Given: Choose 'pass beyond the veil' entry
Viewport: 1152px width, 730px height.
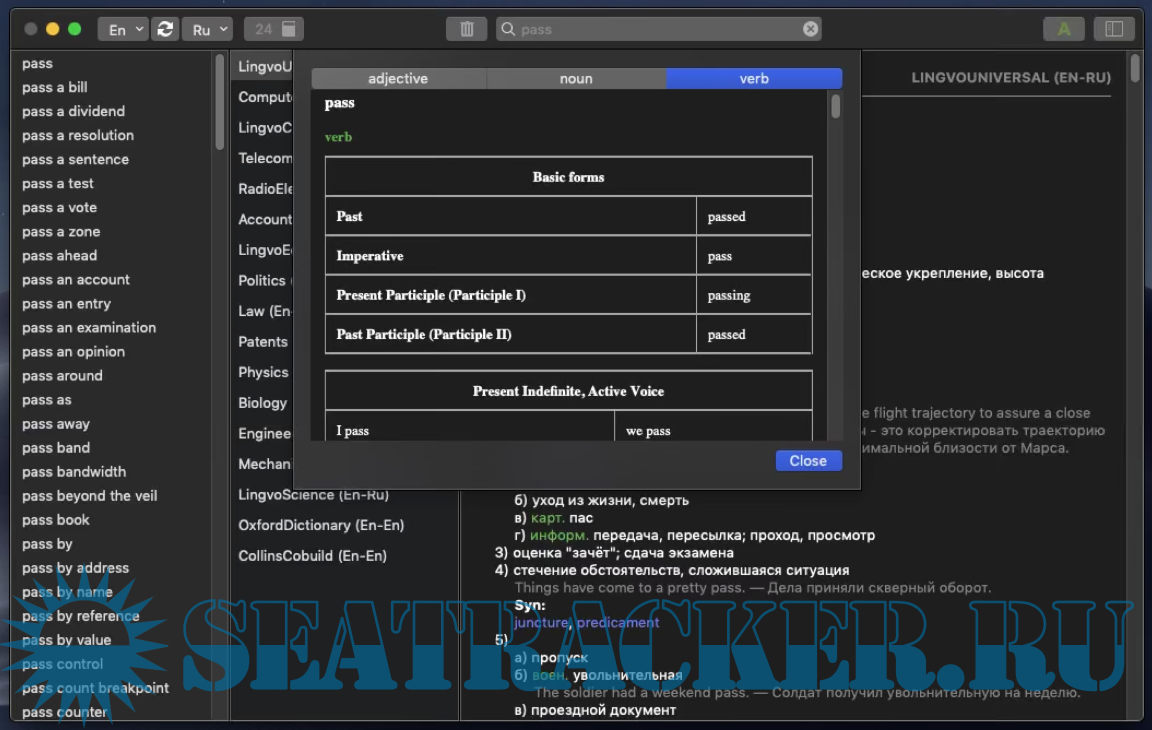Looking at the screenshot, I should [x=90, y=496].
